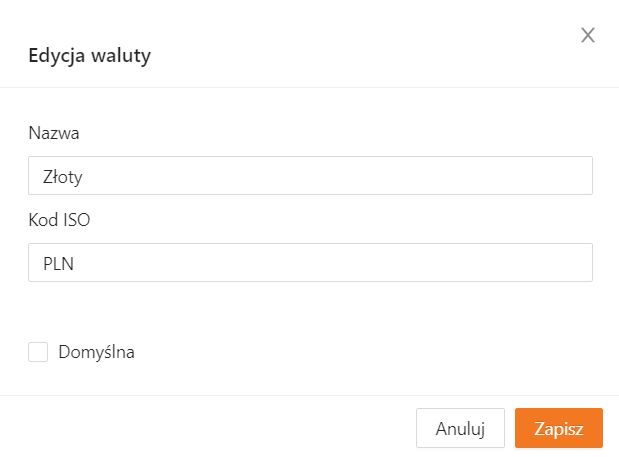Screen dimensions: 619x457
Task: Click the Kod ISO field label
Action: coord(59,220)
